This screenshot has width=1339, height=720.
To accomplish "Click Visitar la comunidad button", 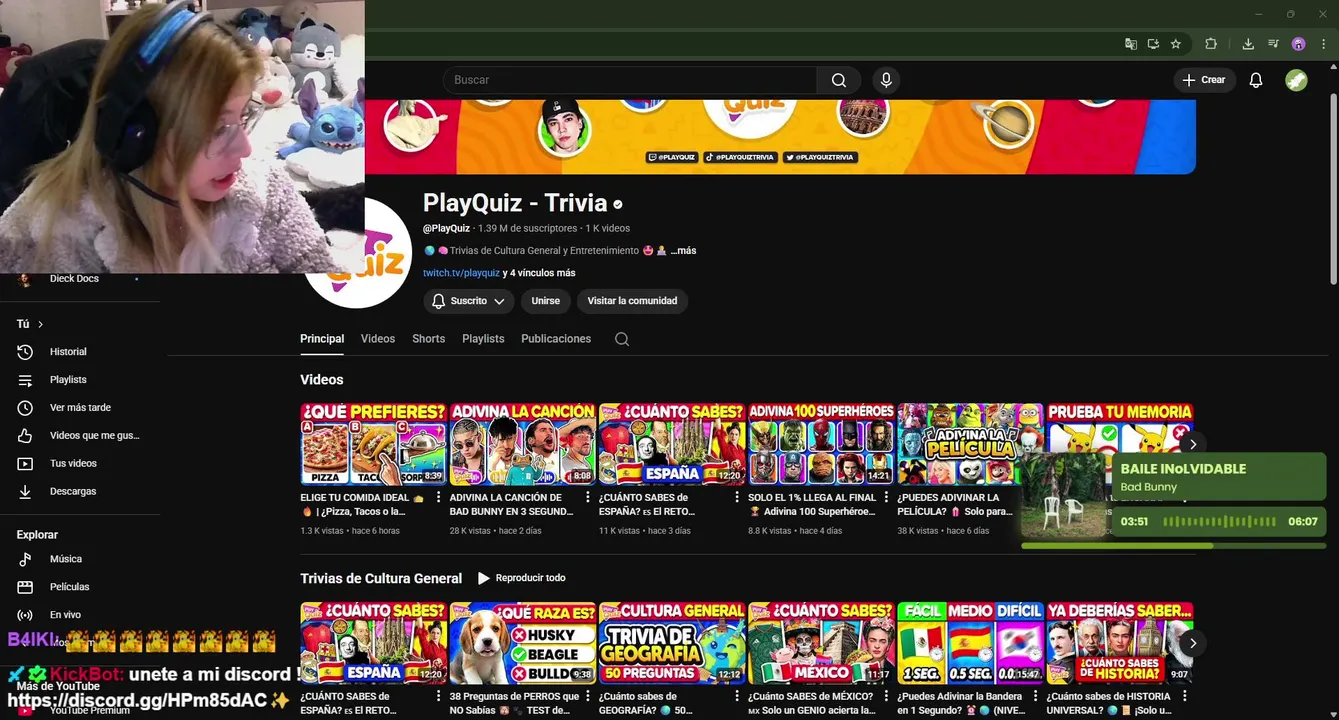I will pos(632,301).
